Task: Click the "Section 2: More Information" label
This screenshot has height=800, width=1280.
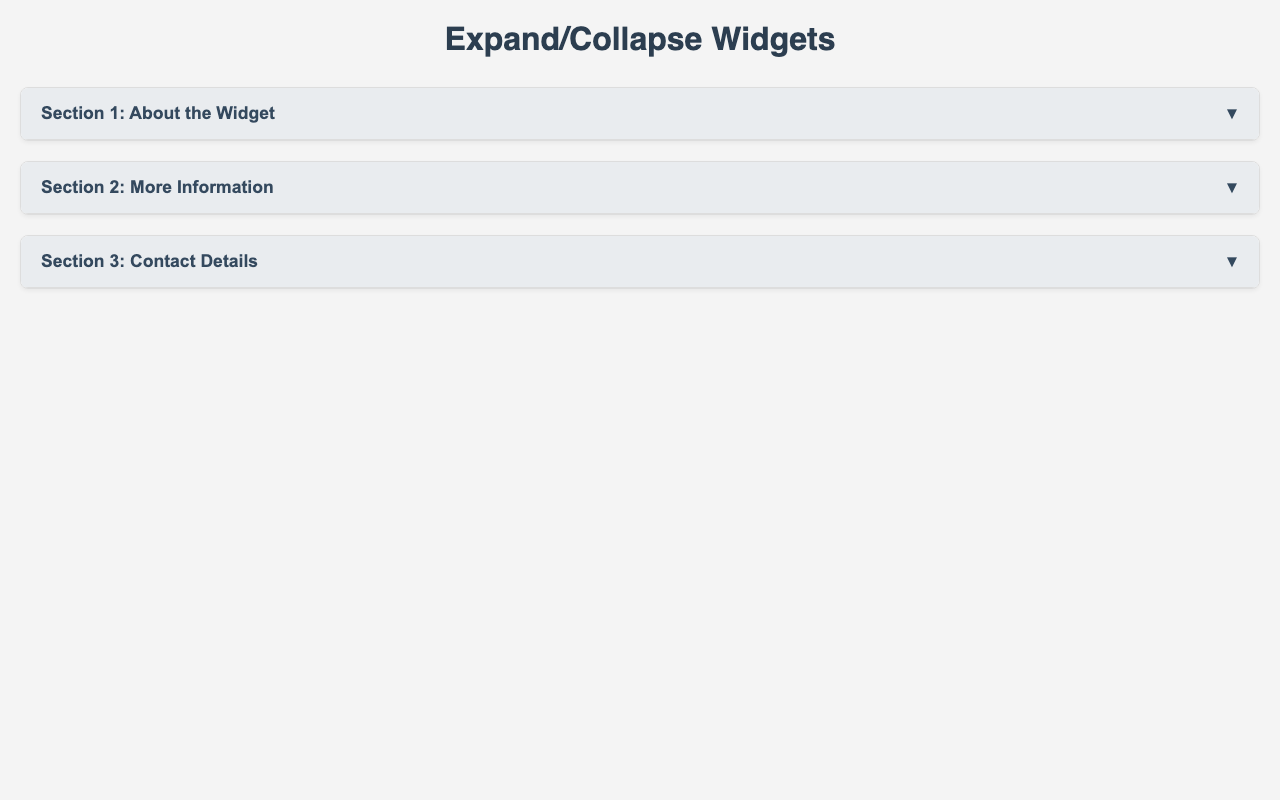Action: 157,188
